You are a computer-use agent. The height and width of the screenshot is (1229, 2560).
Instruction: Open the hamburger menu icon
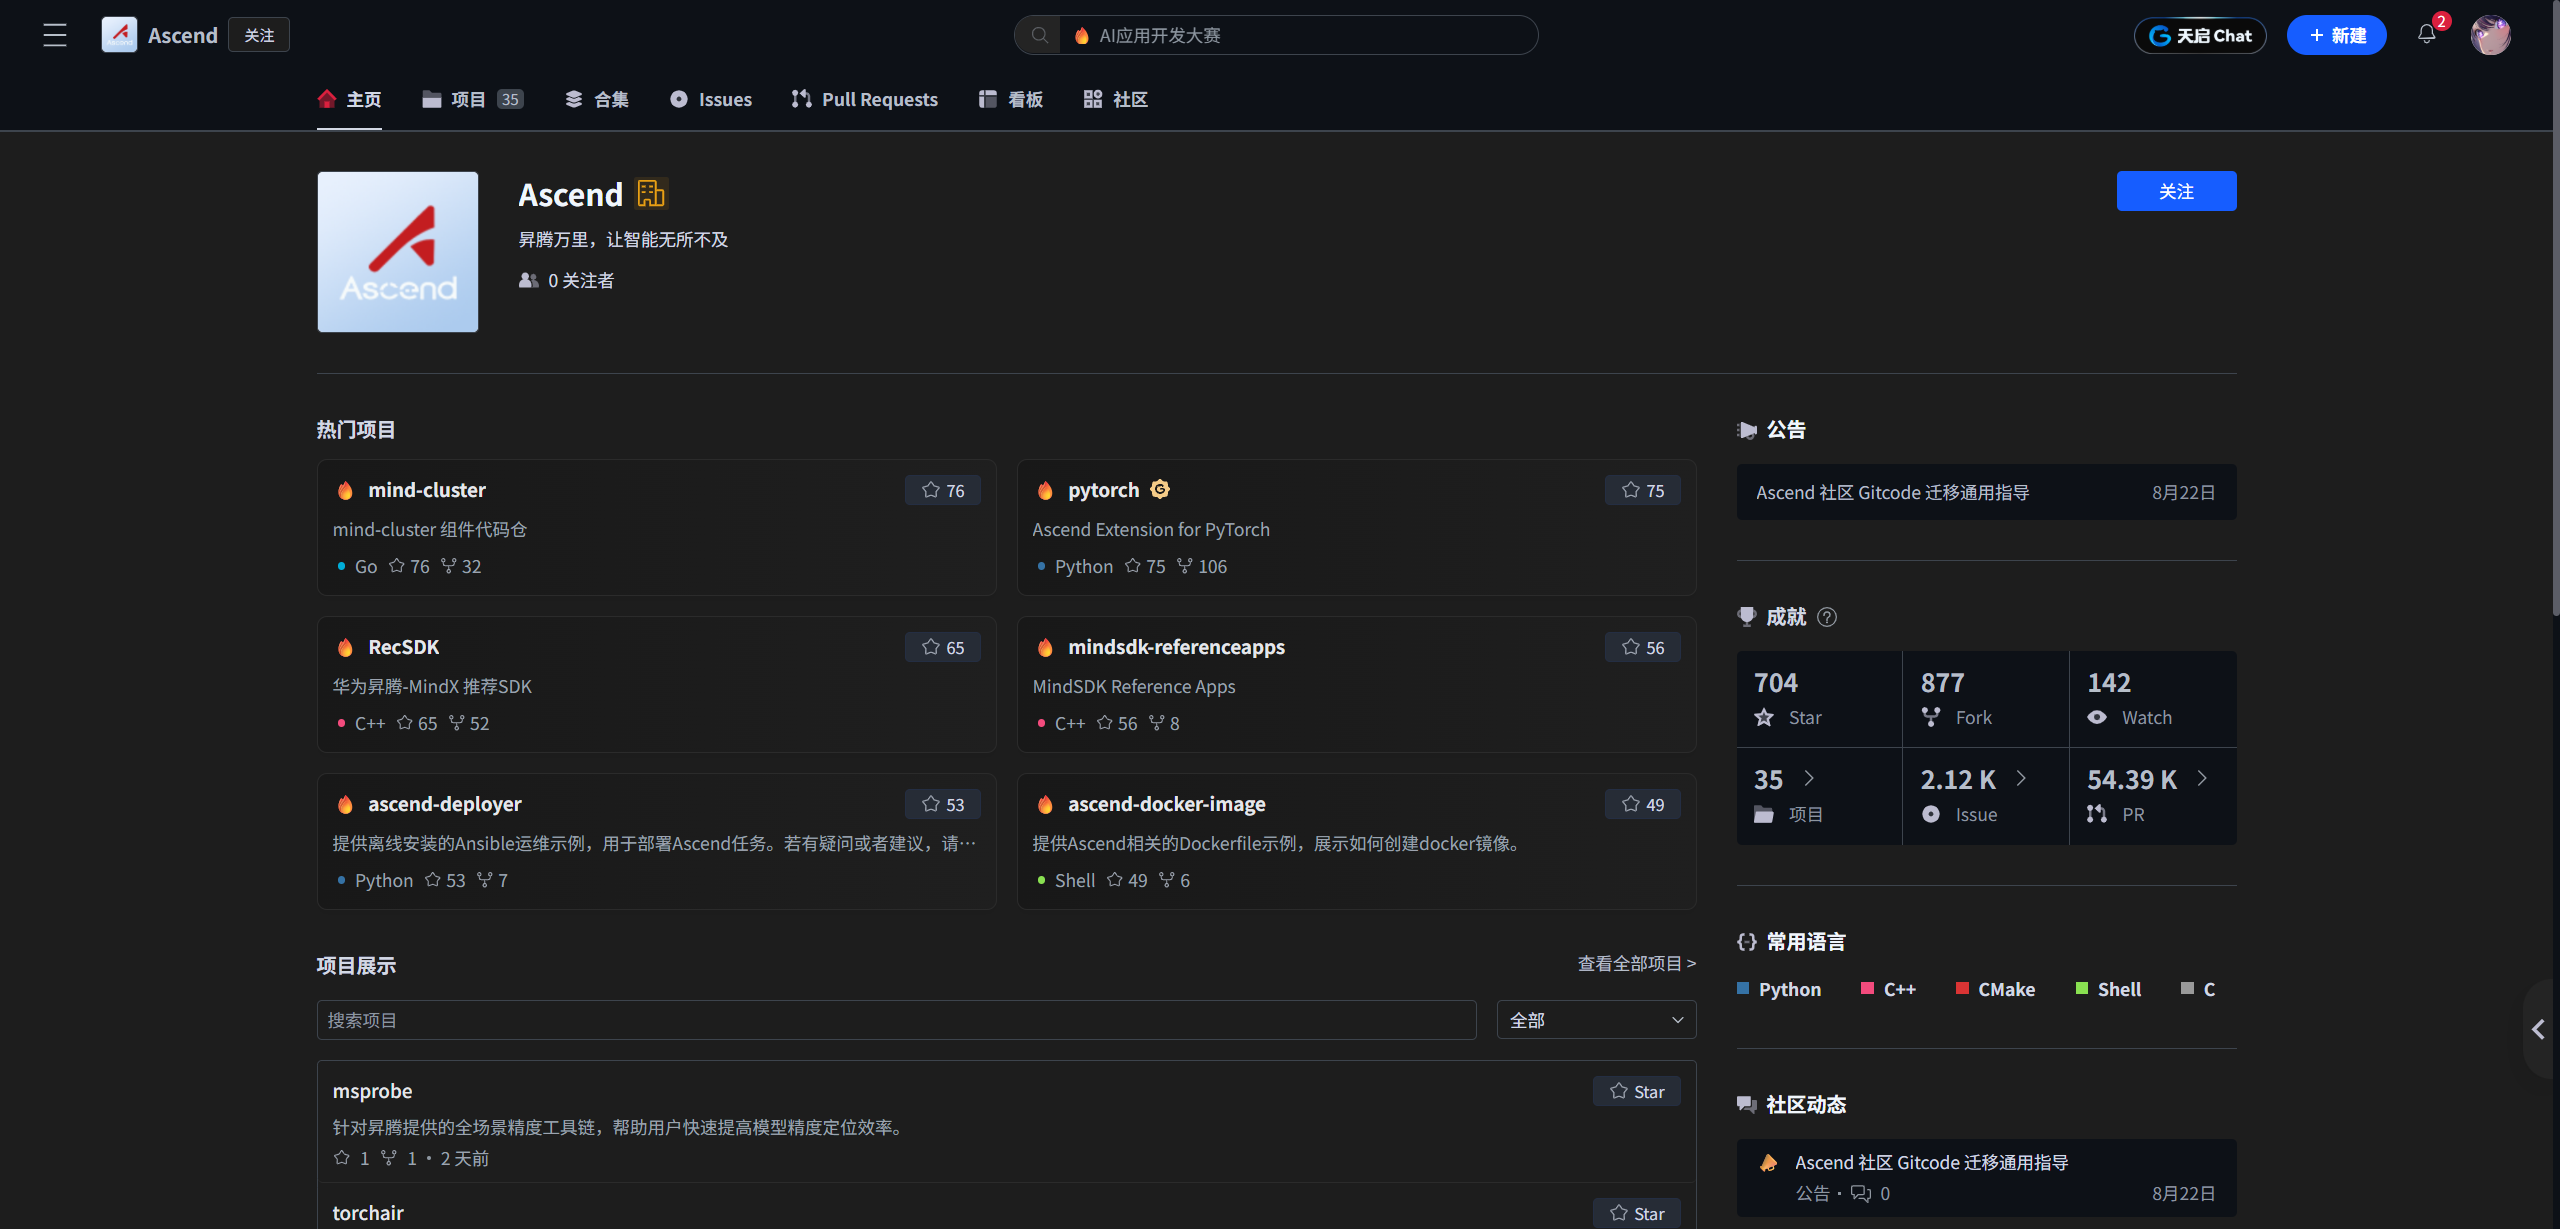coord(55,35)
